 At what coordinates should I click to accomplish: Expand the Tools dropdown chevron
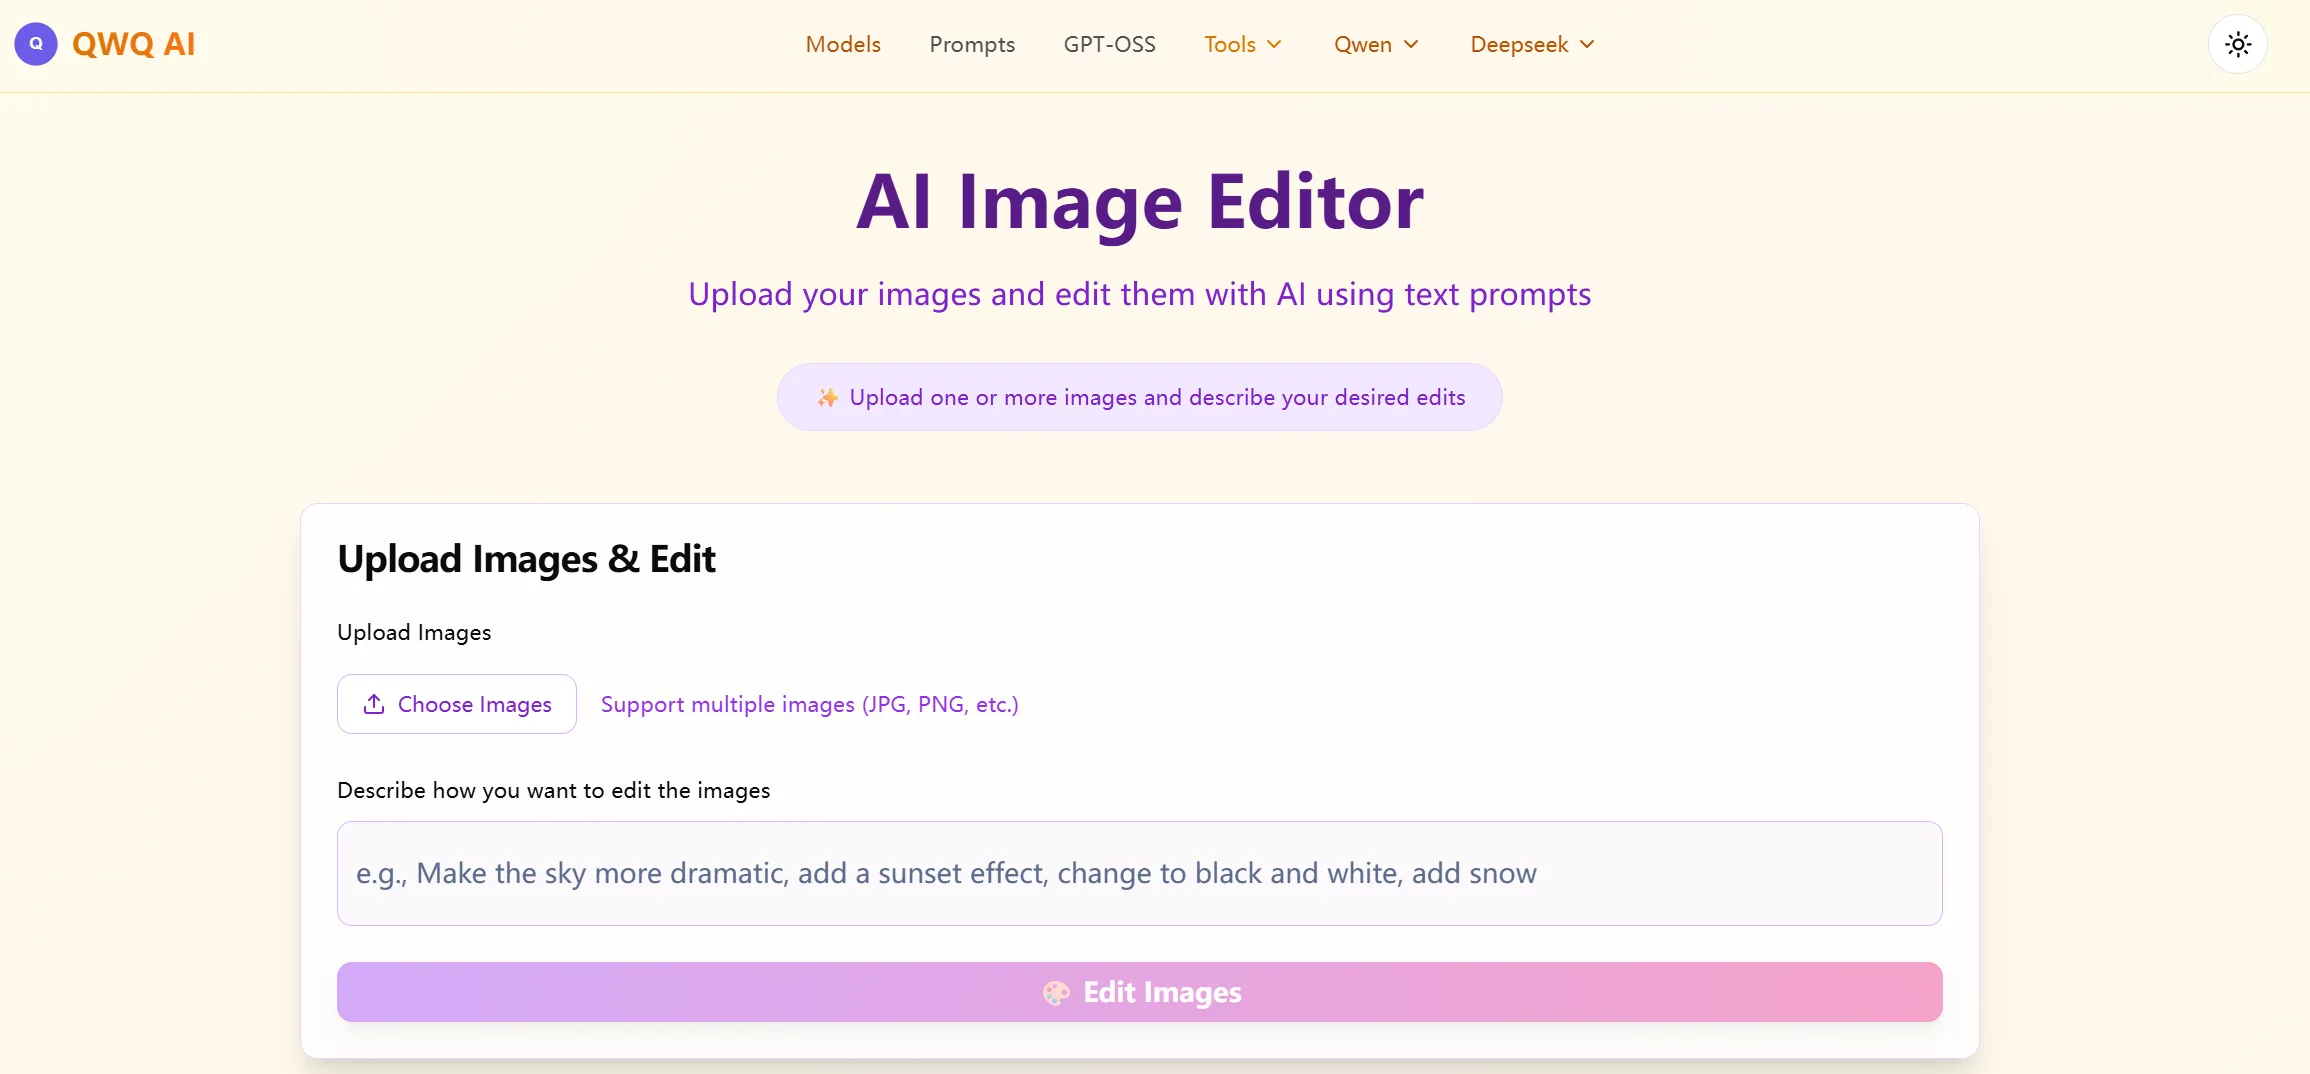click(1274, 44)
